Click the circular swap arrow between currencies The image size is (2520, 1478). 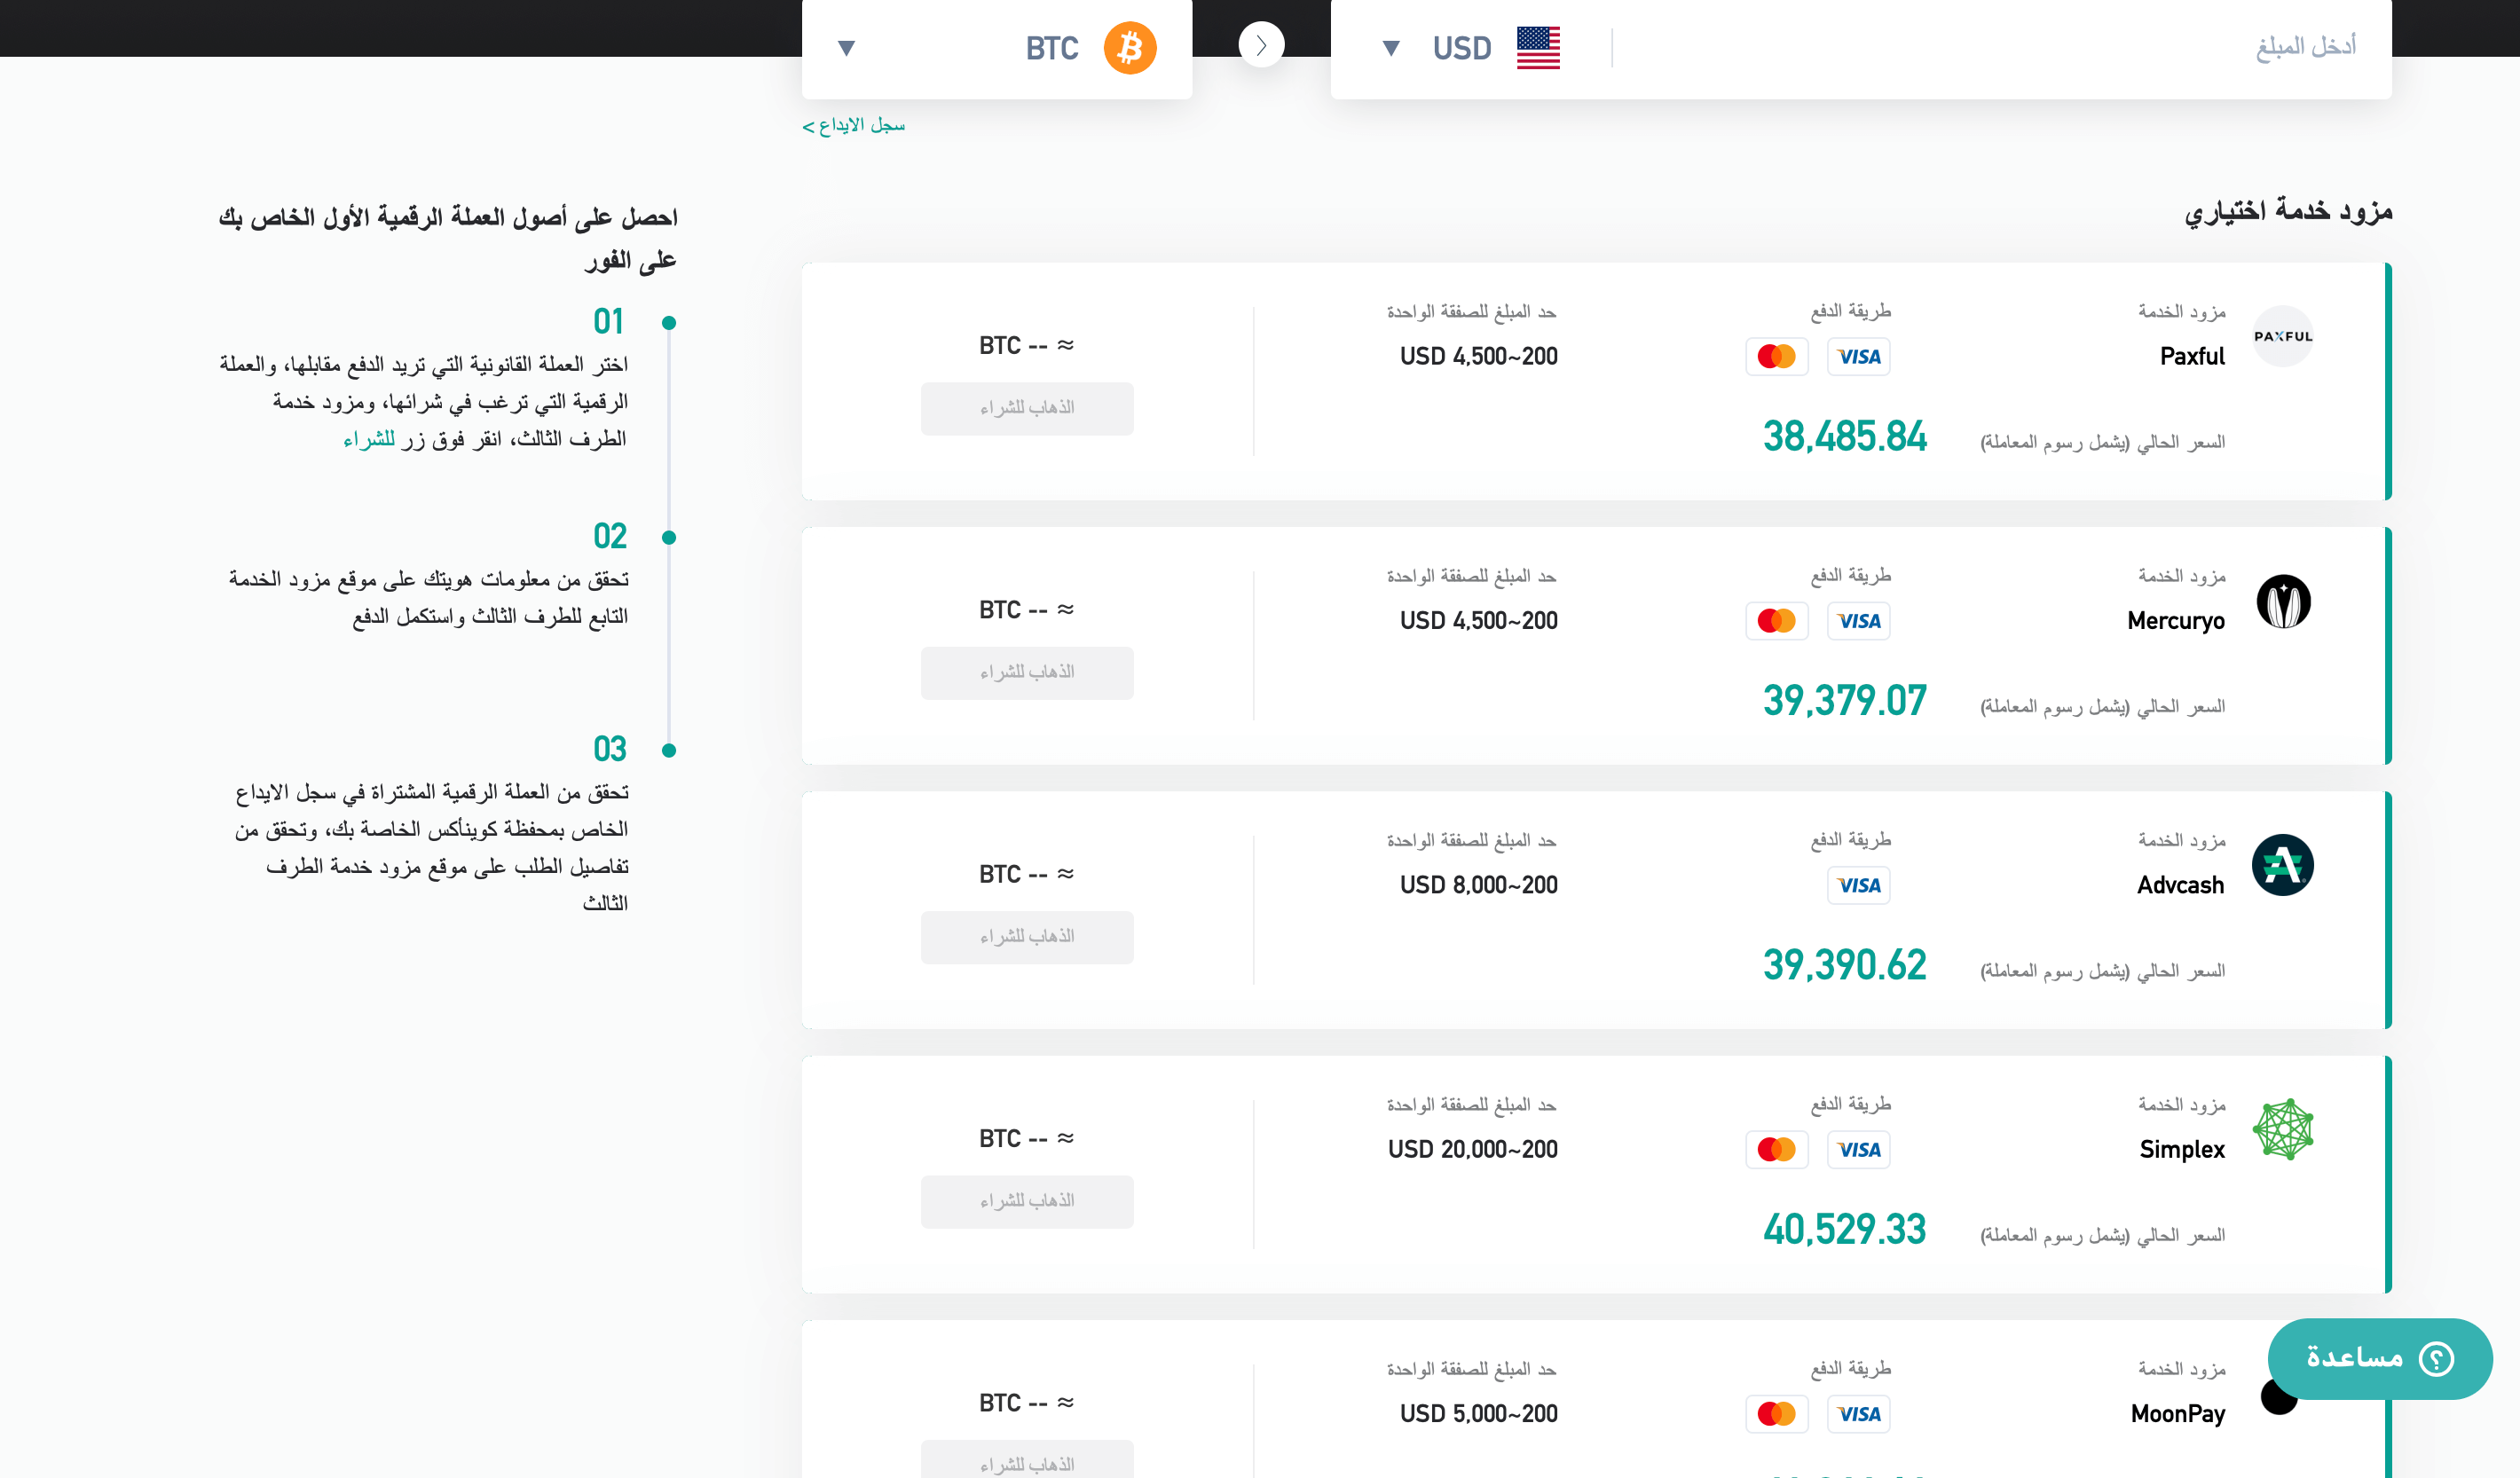tap(1261, 45)
